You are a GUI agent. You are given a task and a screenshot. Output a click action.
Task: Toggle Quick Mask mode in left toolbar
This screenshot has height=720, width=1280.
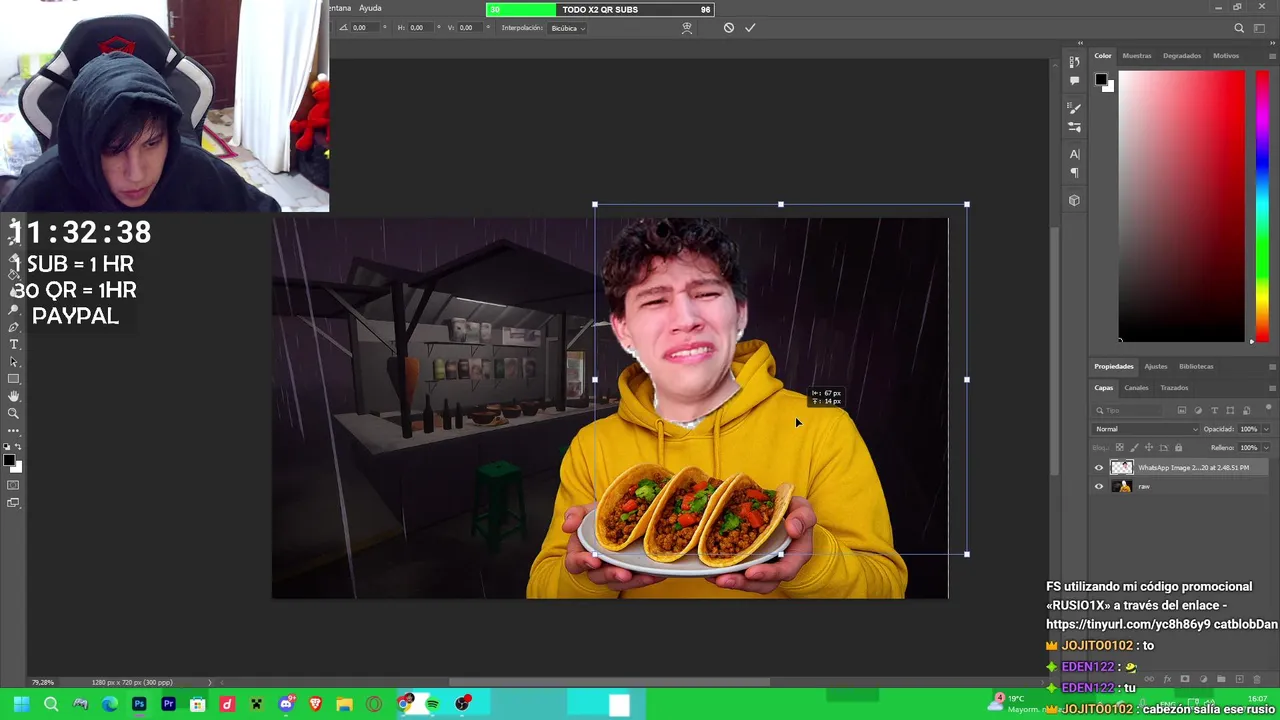point(13,485)
